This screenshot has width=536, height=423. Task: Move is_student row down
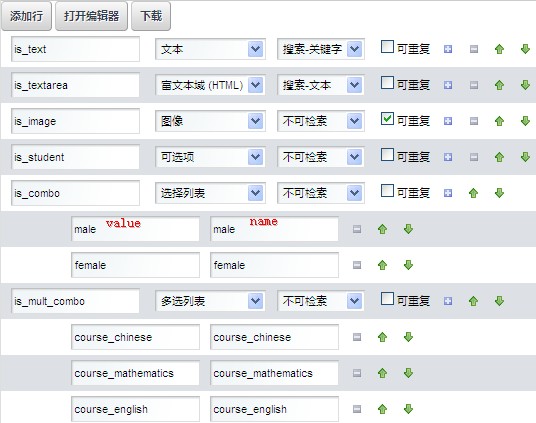pos(525,157)
